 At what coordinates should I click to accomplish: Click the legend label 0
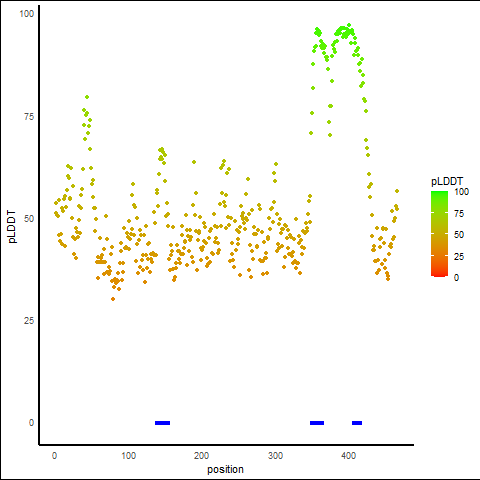tap(456, 278)
